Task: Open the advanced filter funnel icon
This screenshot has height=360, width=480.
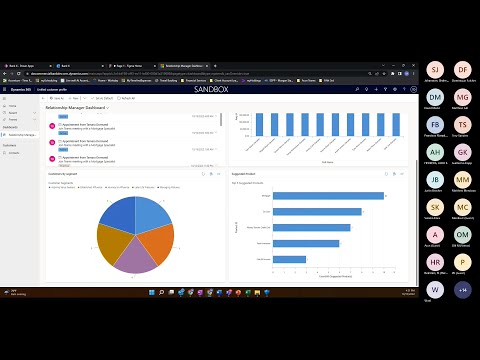Action: [385, 89]
